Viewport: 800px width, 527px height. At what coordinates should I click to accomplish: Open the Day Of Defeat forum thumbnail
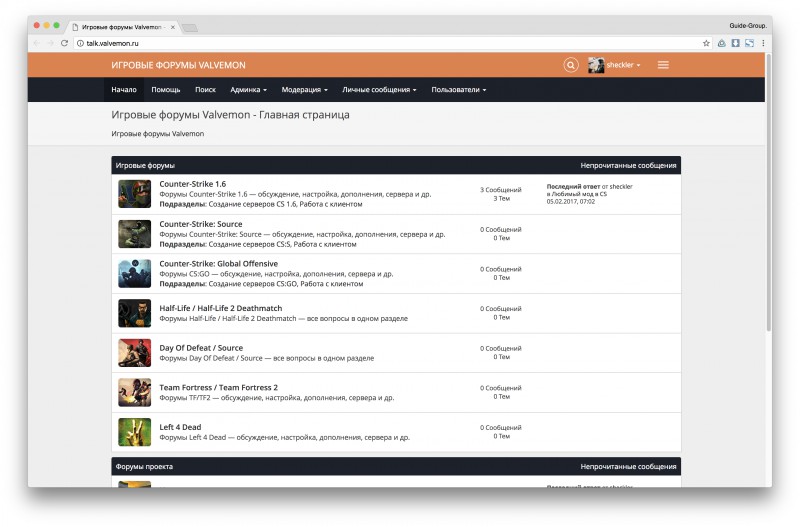click(135, 353)
